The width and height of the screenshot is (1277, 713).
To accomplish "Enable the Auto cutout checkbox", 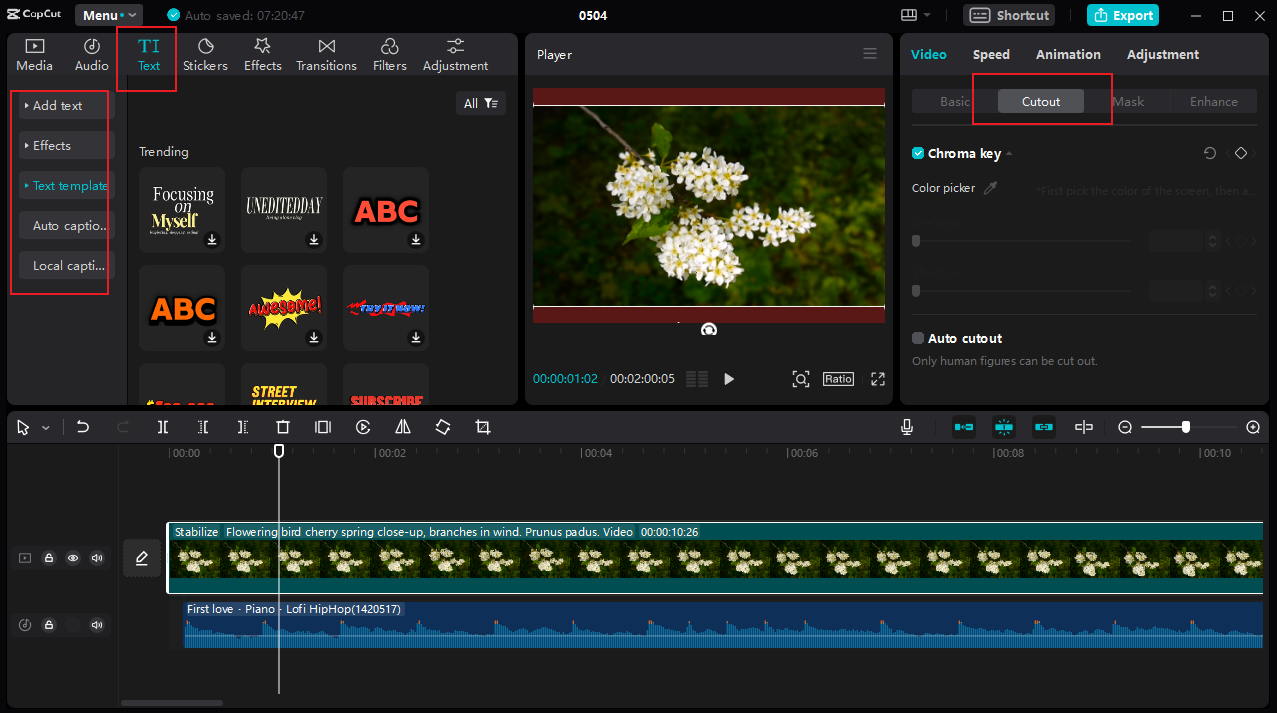I will 918,339.
